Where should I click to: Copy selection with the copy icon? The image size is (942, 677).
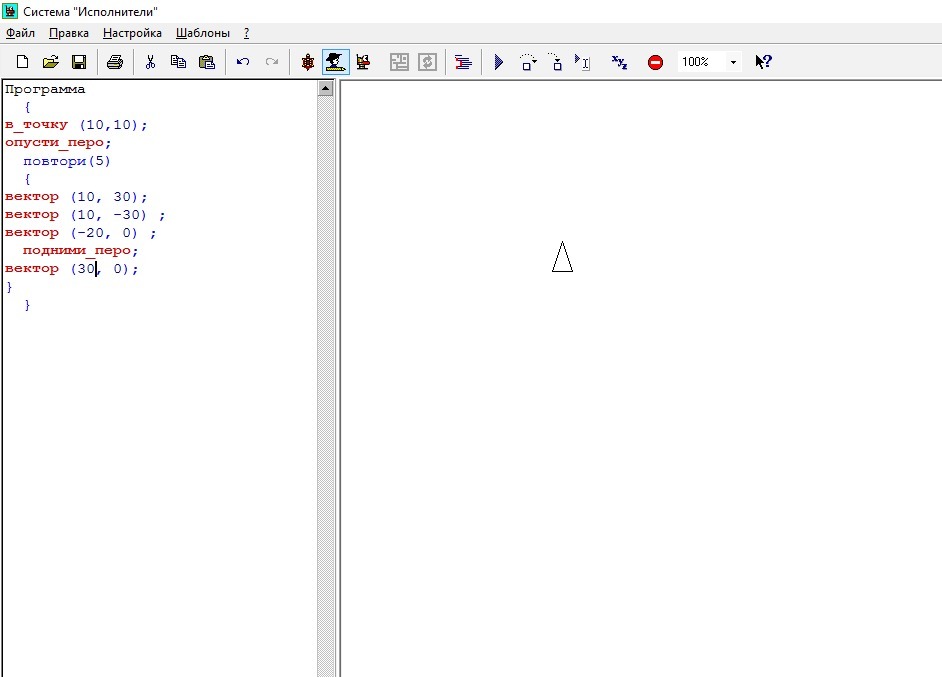(x=178, y=62)
